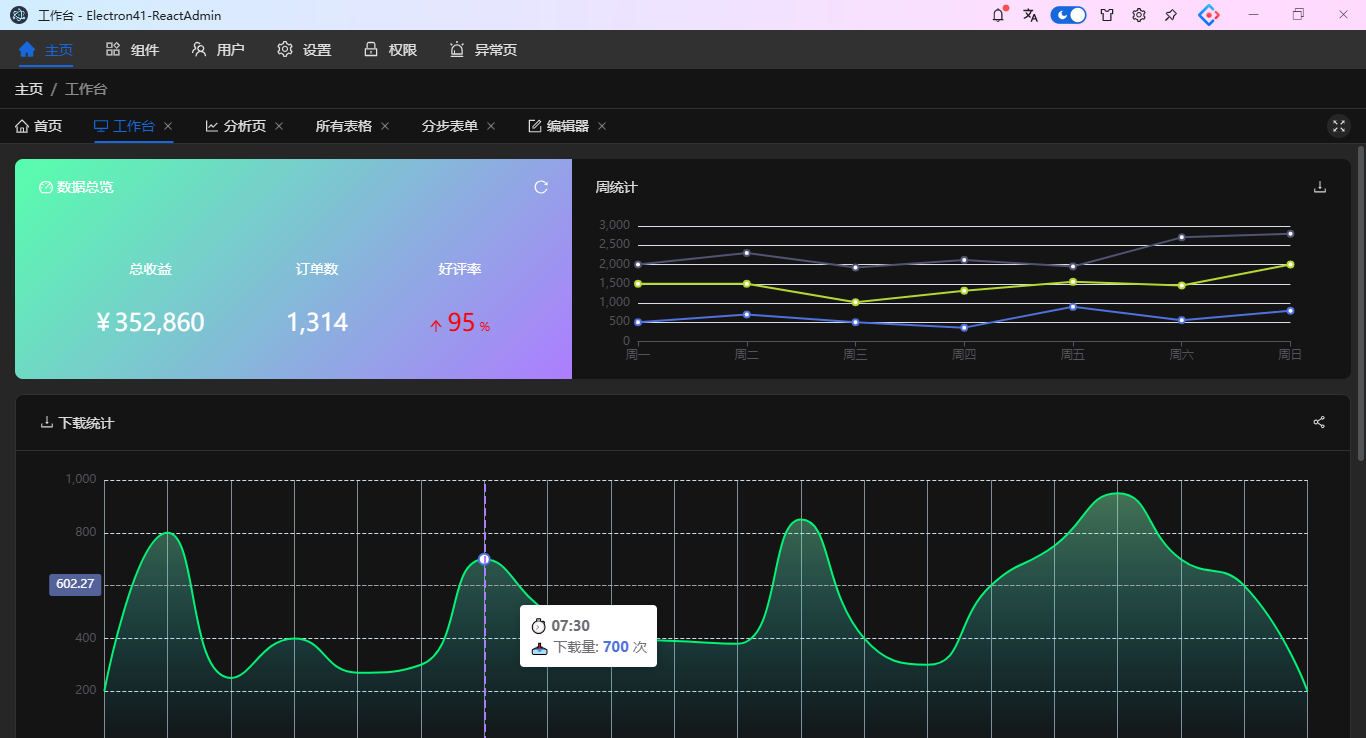Open the notifications bell
The width and height of the screenshot is (1366, 738).
coord(998,15)
